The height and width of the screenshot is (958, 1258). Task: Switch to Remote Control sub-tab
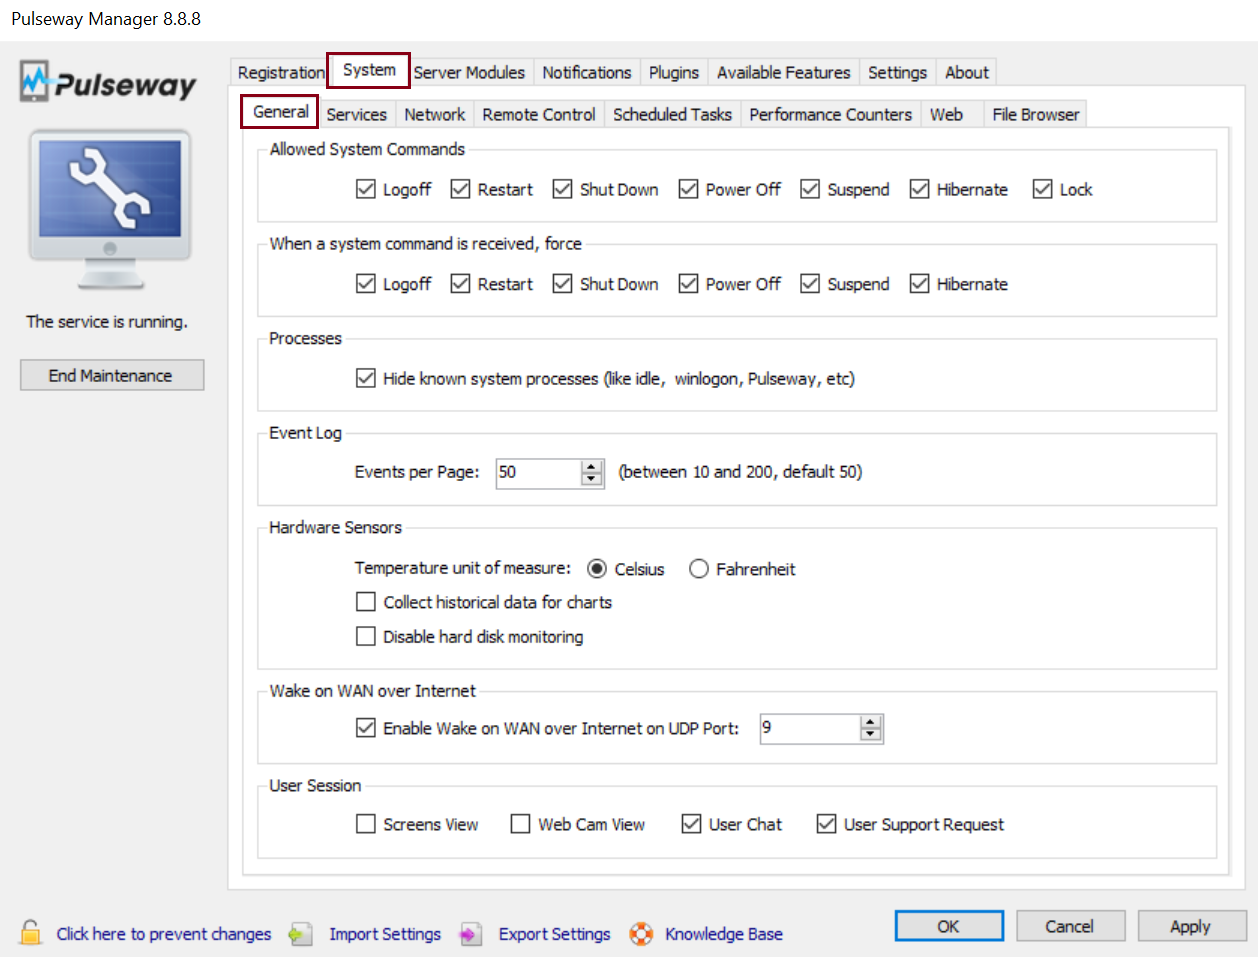pos(539,114)
